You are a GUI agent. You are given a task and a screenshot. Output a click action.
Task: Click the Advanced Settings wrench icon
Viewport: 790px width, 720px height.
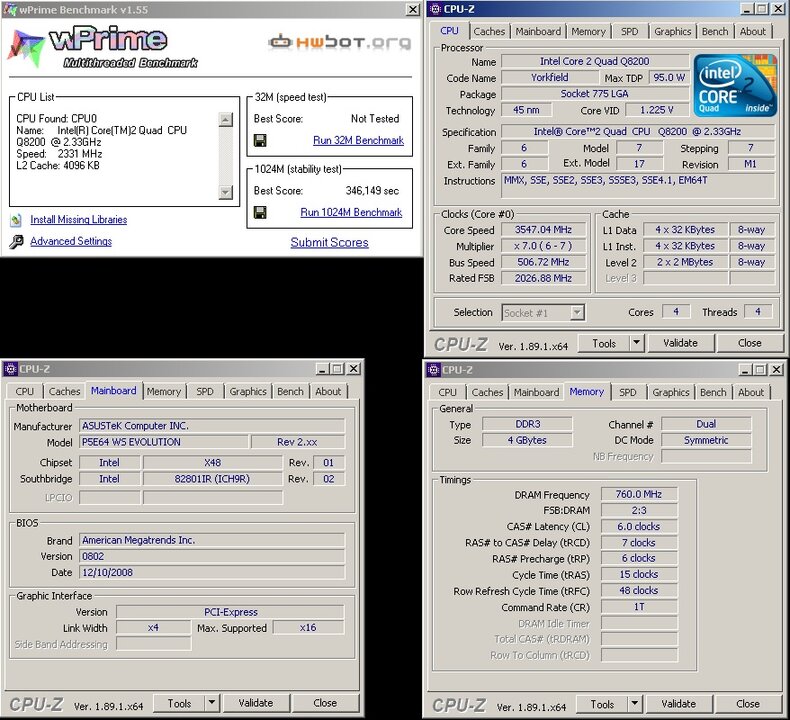click(16, 242)
